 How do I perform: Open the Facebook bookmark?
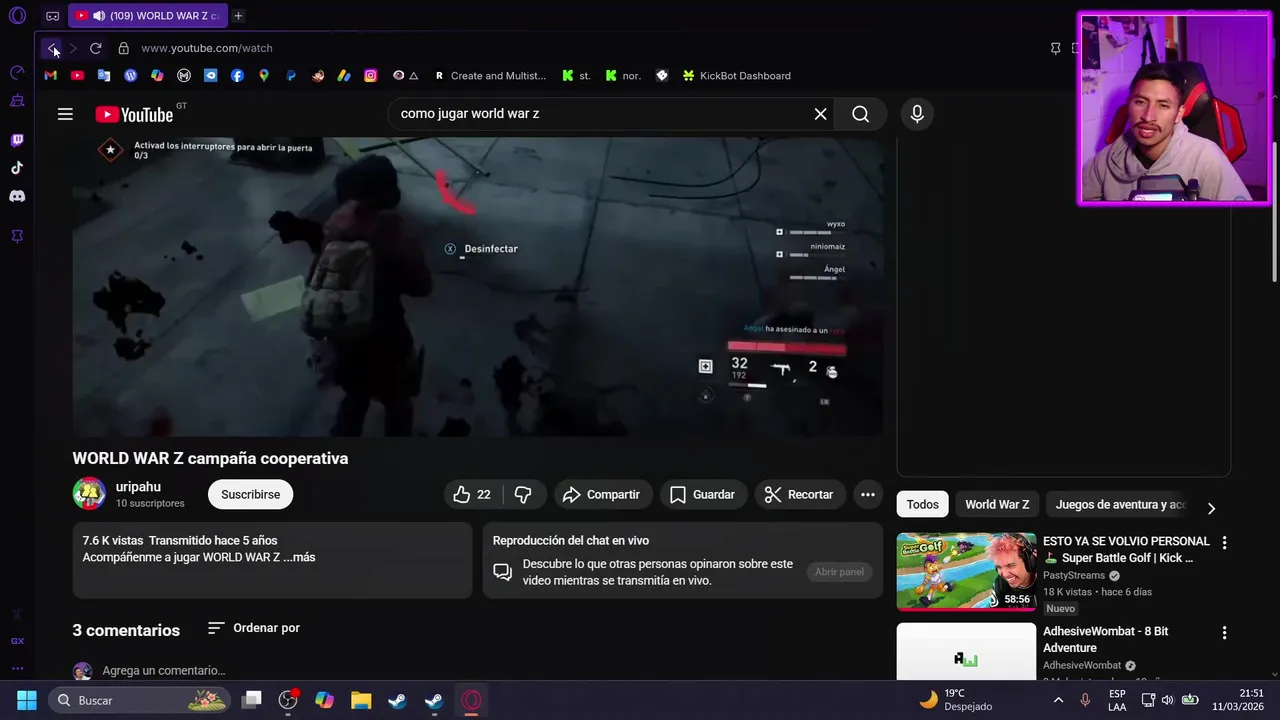point(237,76)
